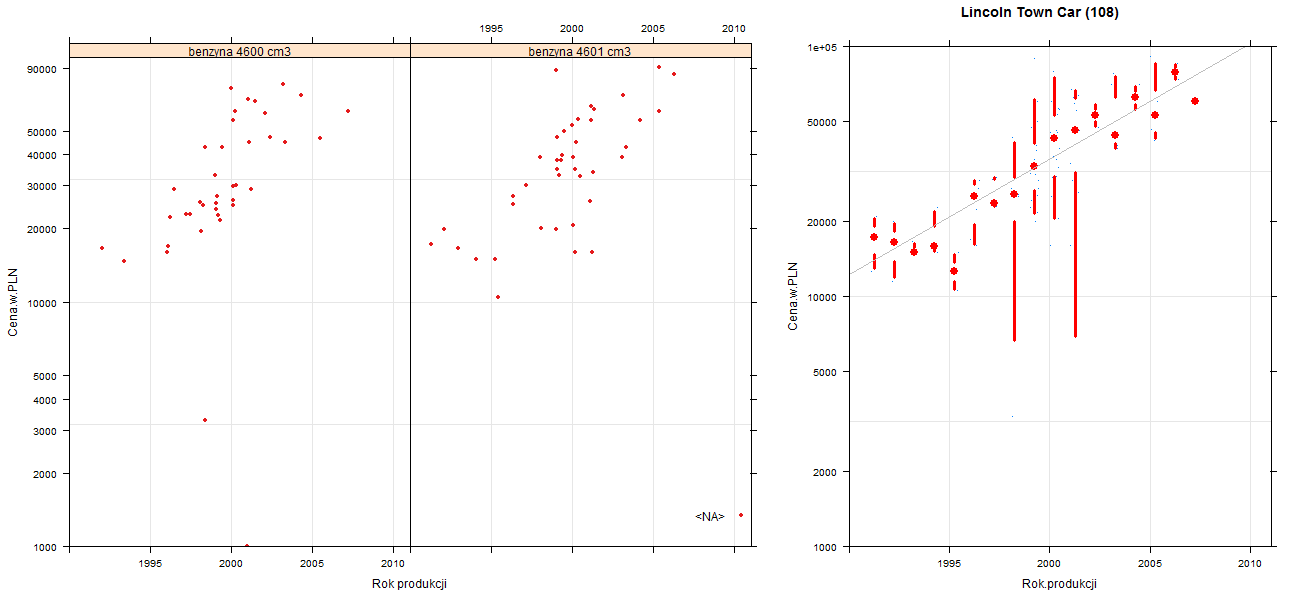Click "2010" on the Lincoln chart x-axis
The height and width of the screenshot is (600, 1300).
tap(1251, 564)
